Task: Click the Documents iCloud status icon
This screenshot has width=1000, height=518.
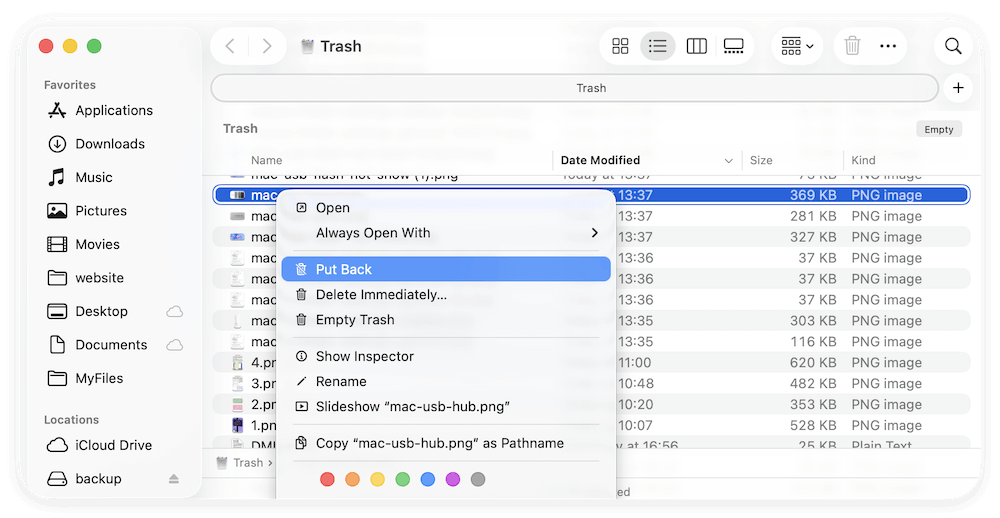Action: 175,345
